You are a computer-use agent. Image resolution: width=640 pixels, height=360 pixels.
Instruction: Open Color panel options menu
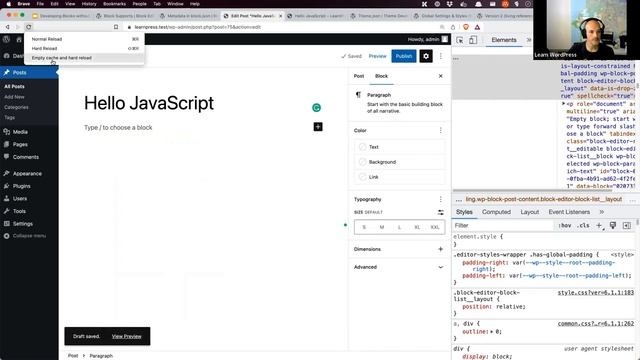click(x=440, y=130)
